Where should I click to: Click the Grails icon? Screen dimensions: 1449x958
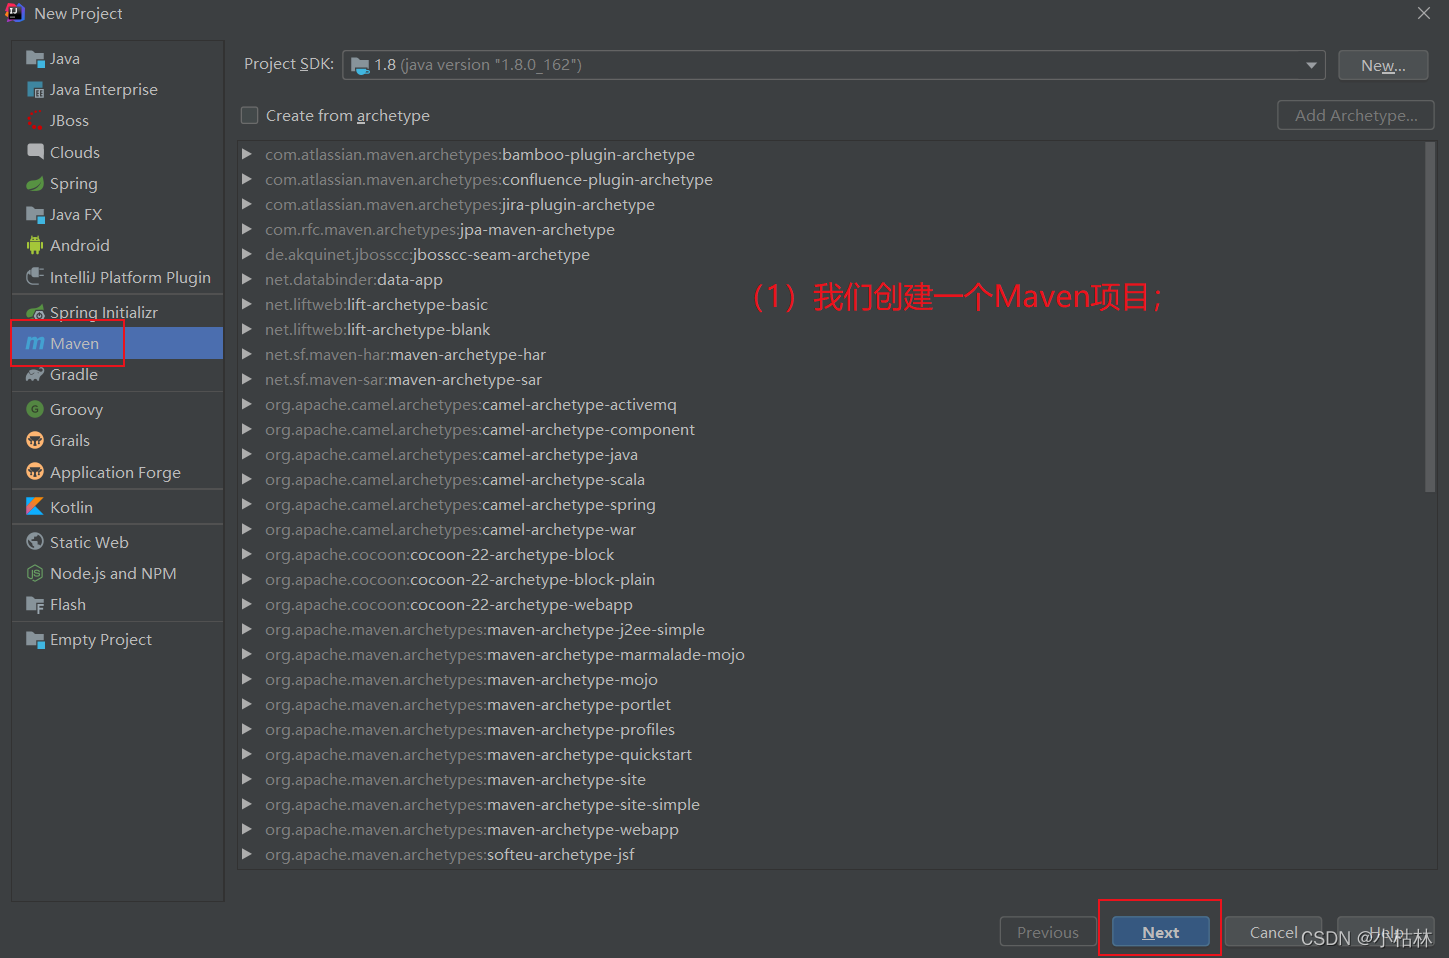coord(35,441)
